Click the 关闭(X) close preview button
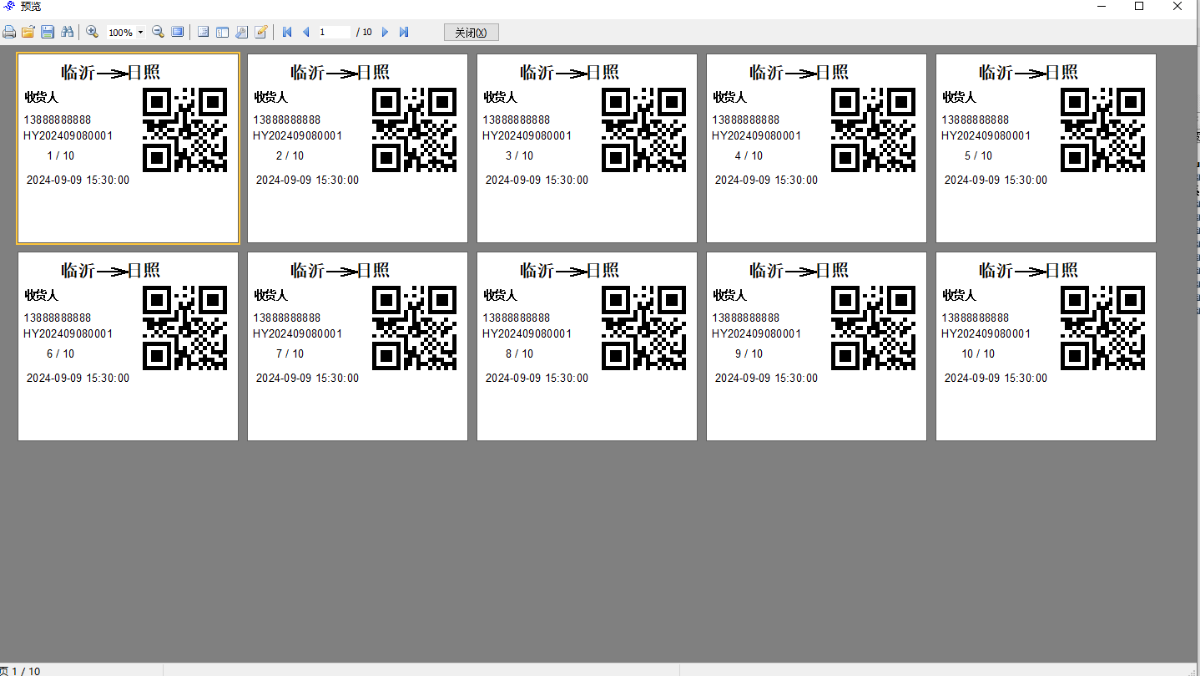This screenshot has width=1200, height=676. click(x=471, y=32)
